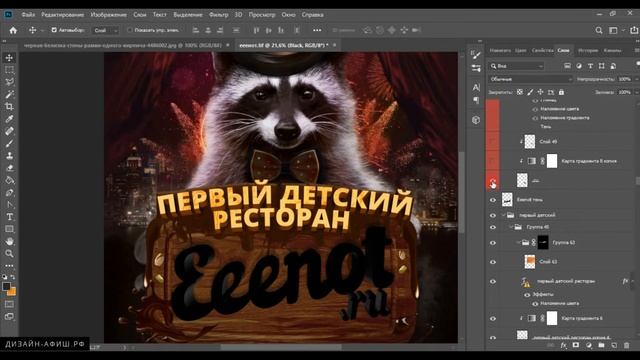Click Delete layer trash icon
This screenshot has width=640, height=360.
(627, 345)
